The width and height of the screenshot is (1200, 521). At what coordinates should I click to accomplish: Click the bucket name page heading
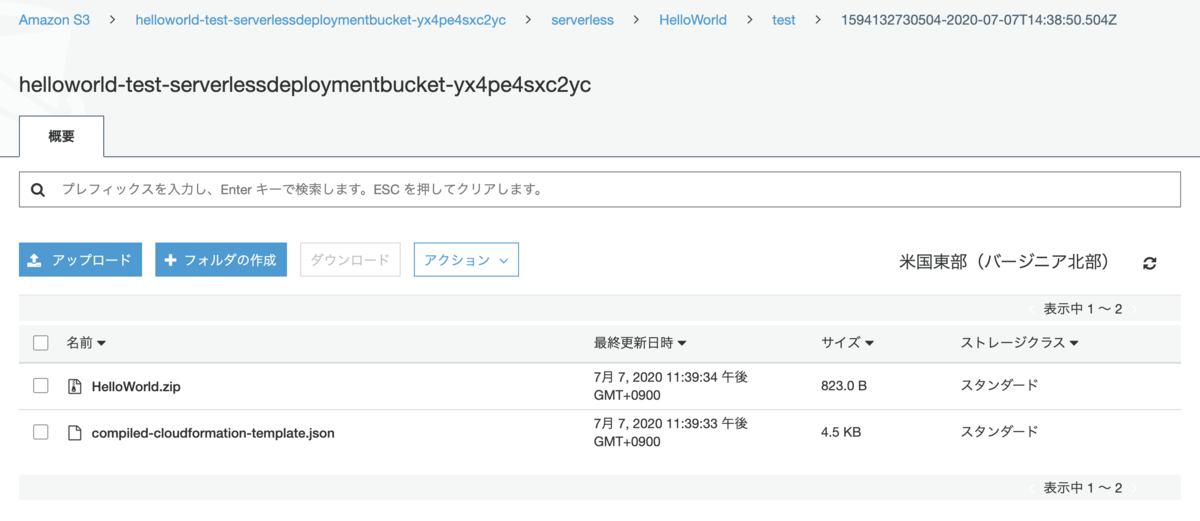coord(305,85)
